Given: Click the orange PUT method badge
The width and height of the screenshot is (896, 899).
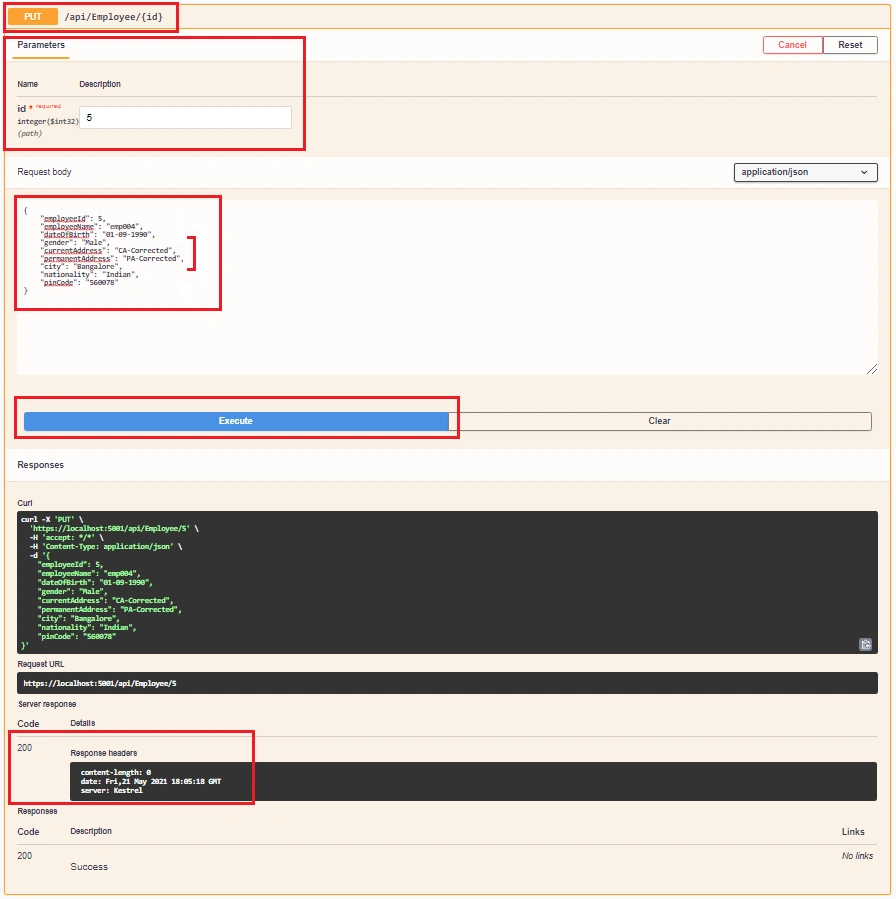Looking at the screenshot, I should [x=33, y=17].
